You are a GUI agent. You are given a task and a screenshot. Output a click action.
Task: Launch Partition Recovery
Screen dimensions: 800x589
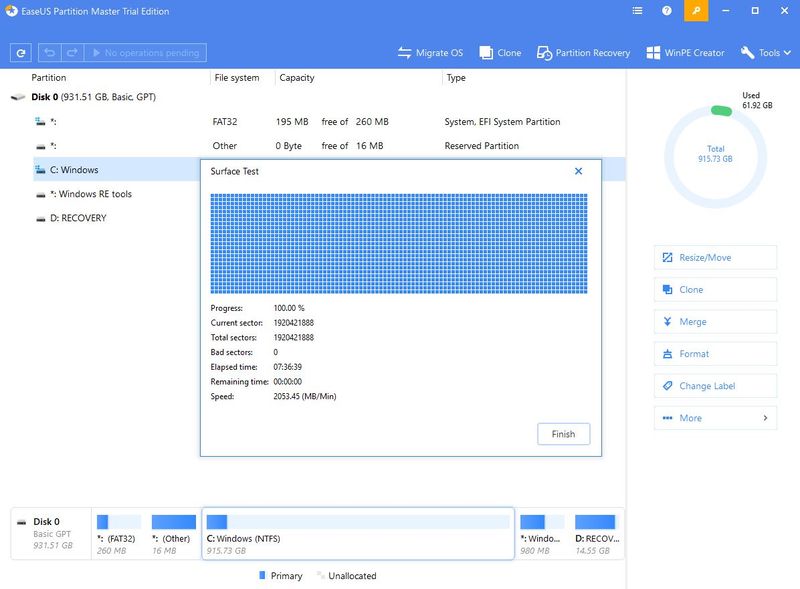click(584, 53)
